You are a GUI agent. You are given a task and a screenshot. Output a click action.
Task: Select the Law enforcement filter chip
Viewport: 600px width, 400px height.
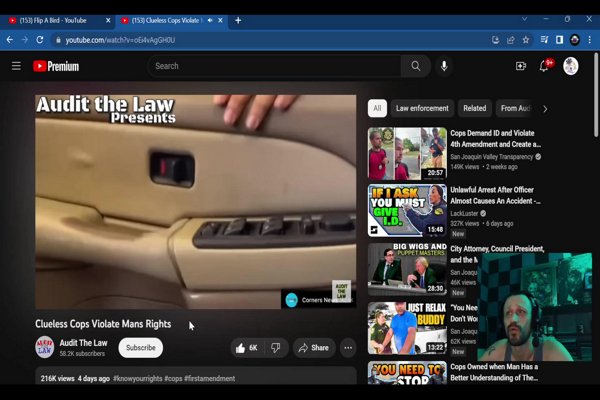click(422, 108)
